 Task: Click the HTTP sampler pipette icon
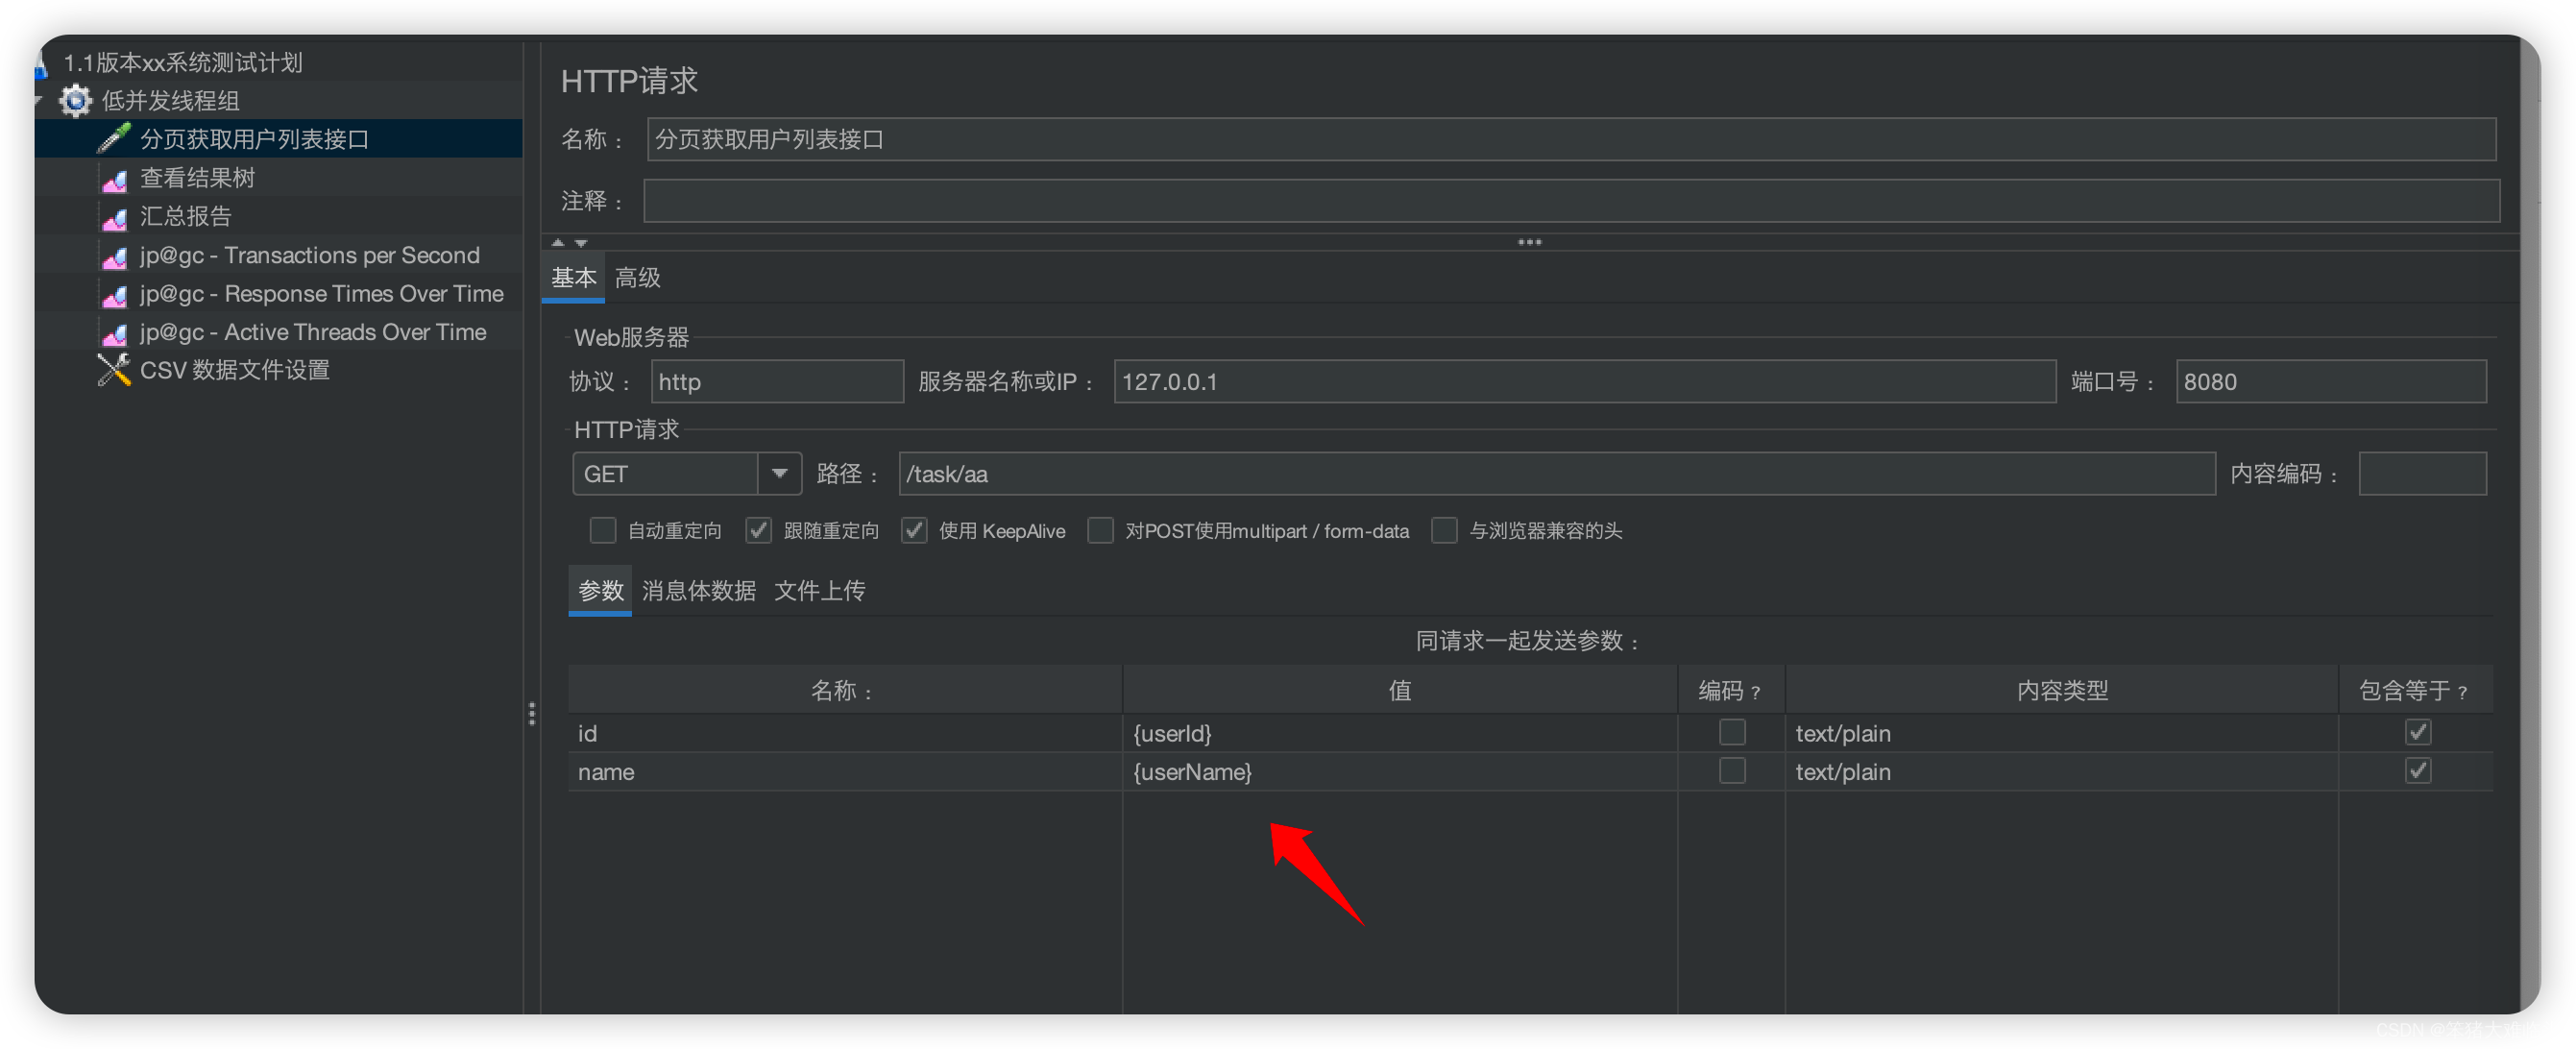click(x=114, y=138)
